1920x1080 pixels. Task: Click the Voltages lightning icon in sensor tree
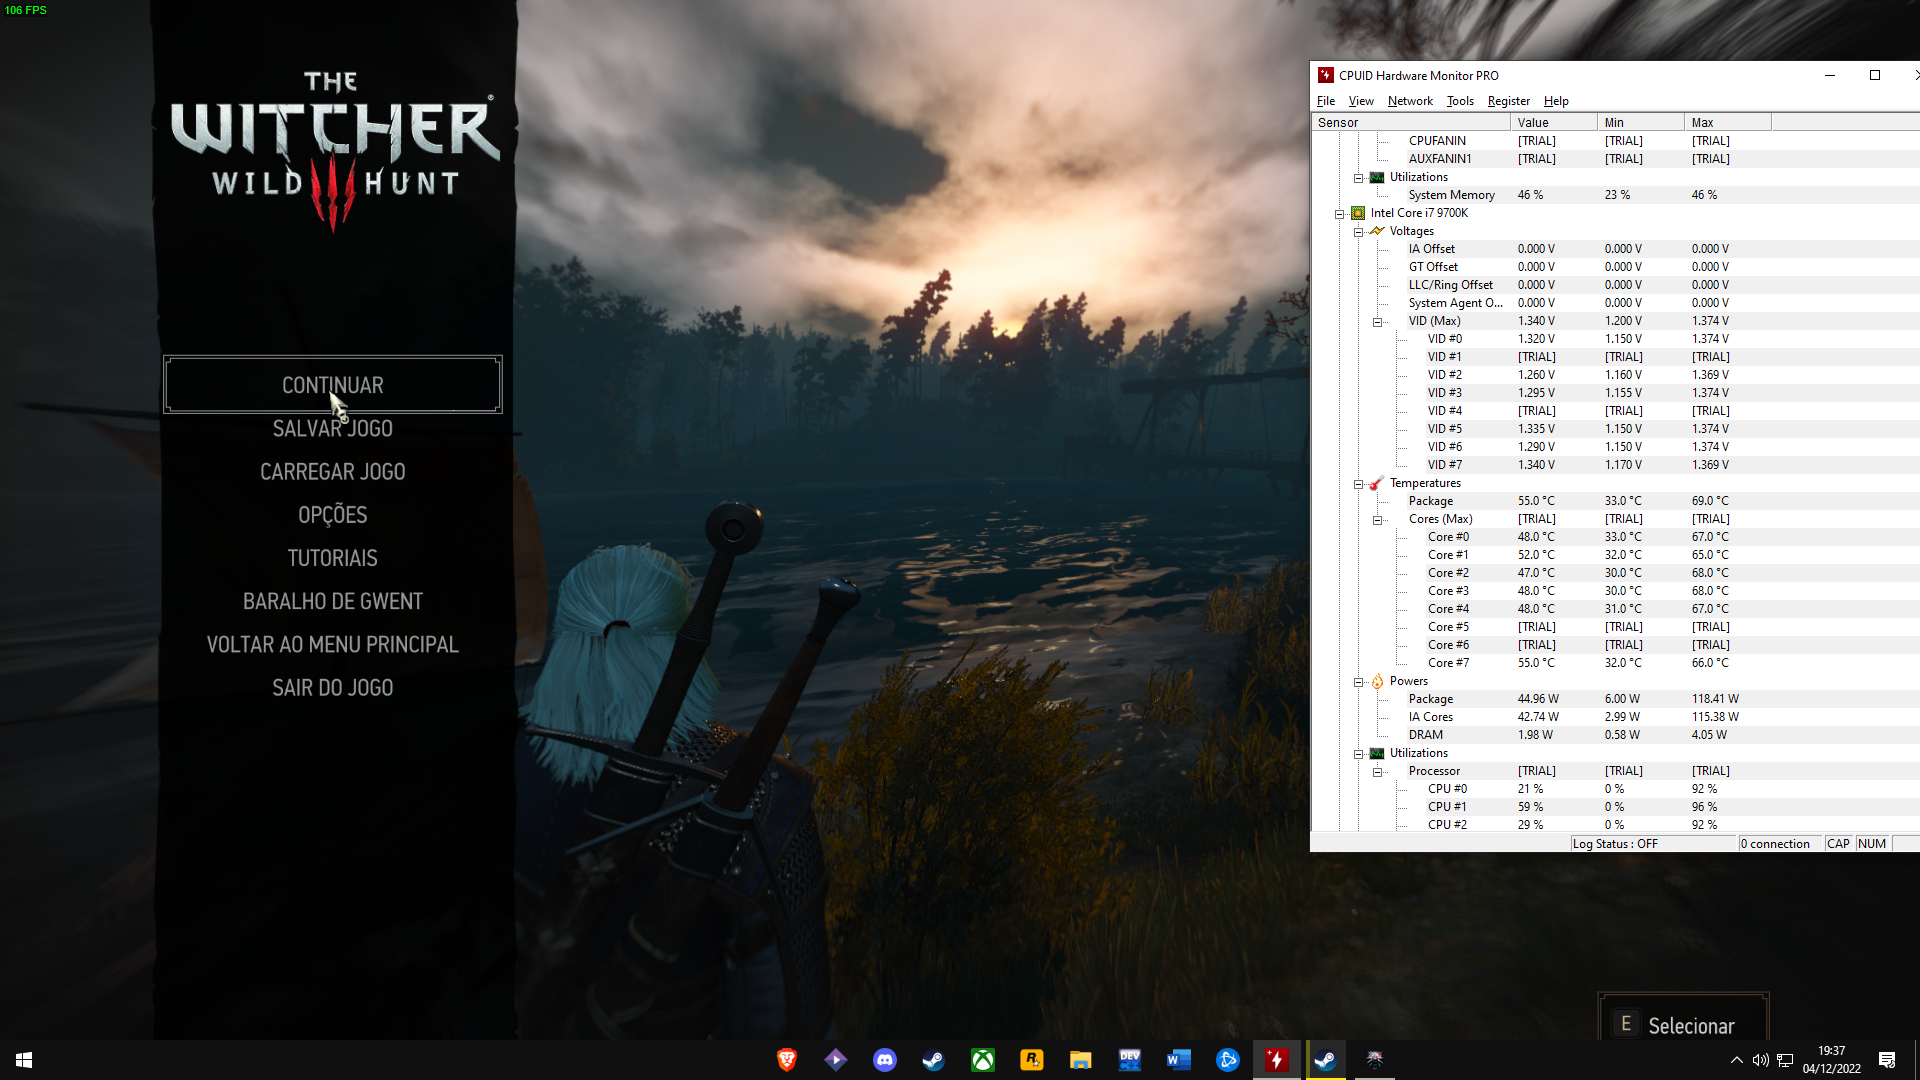[x=1377, y=231]
